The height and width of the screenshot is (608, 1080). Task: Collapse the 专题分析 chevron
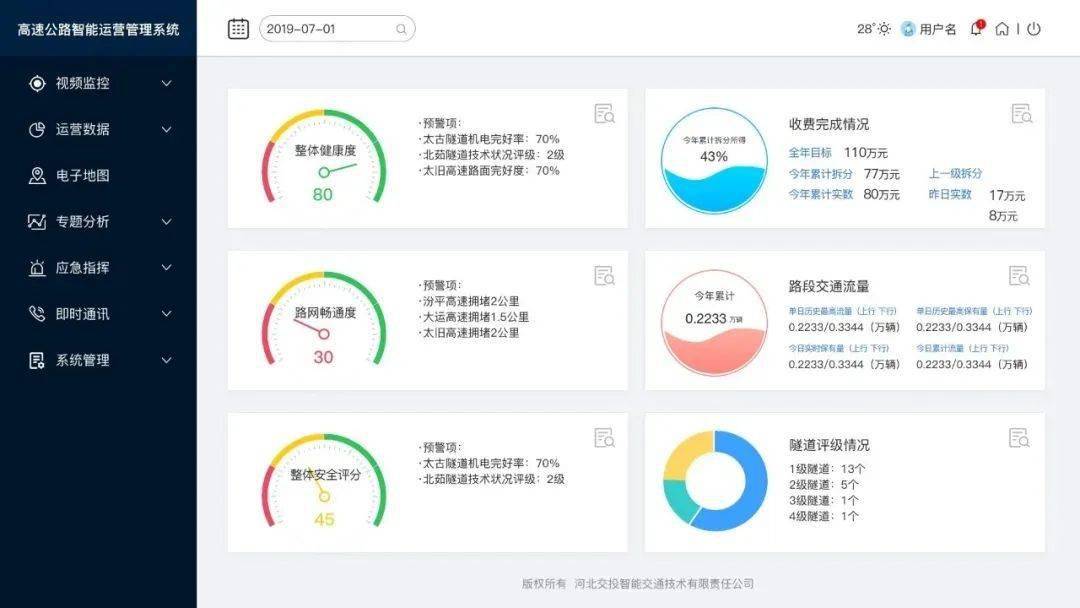(x=166, y=222)
